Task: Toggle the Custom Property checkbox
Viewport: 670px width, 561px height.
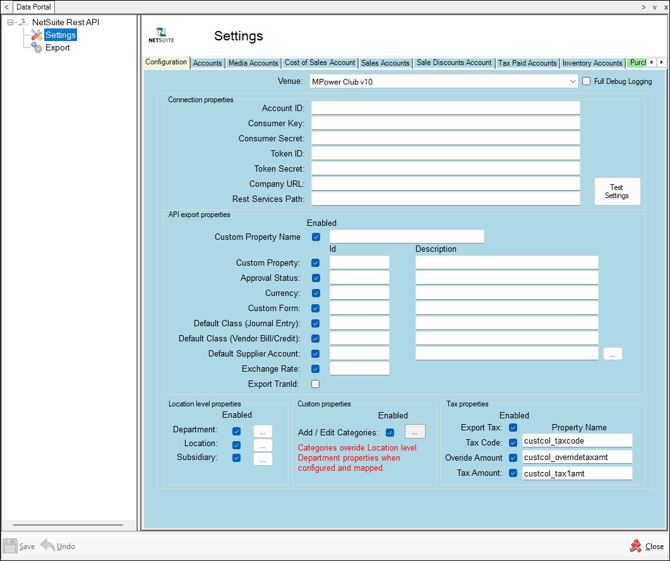Action: (316, 263)
